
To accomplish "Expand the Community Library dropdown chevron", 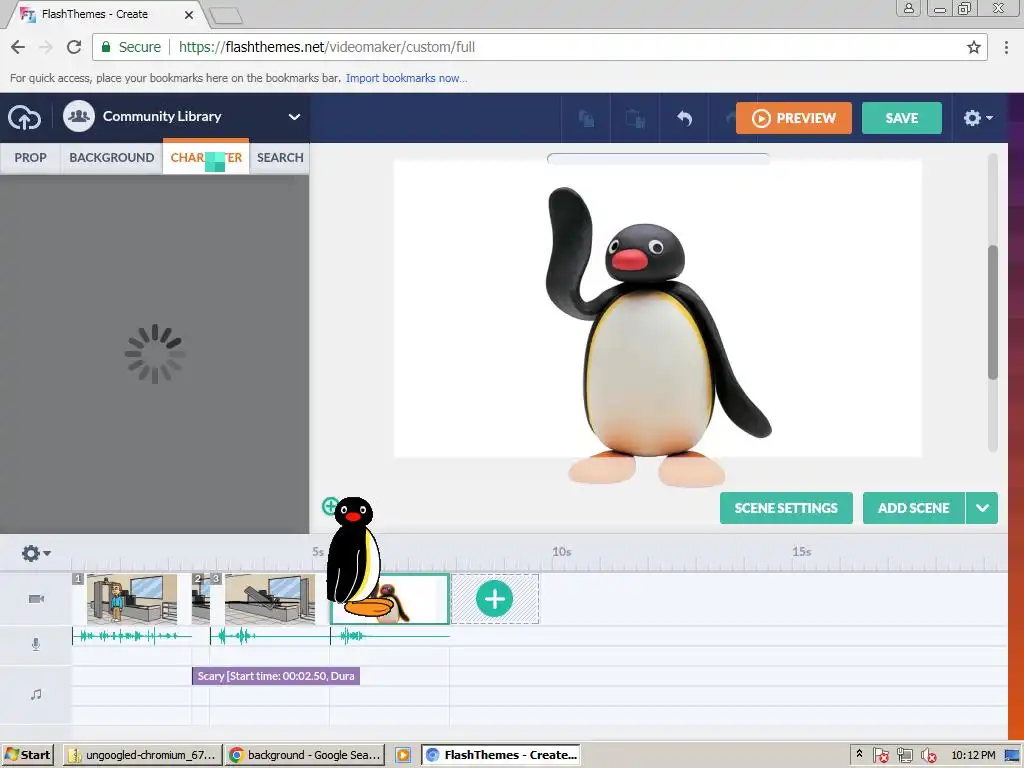I will click(x=295, y=117).
